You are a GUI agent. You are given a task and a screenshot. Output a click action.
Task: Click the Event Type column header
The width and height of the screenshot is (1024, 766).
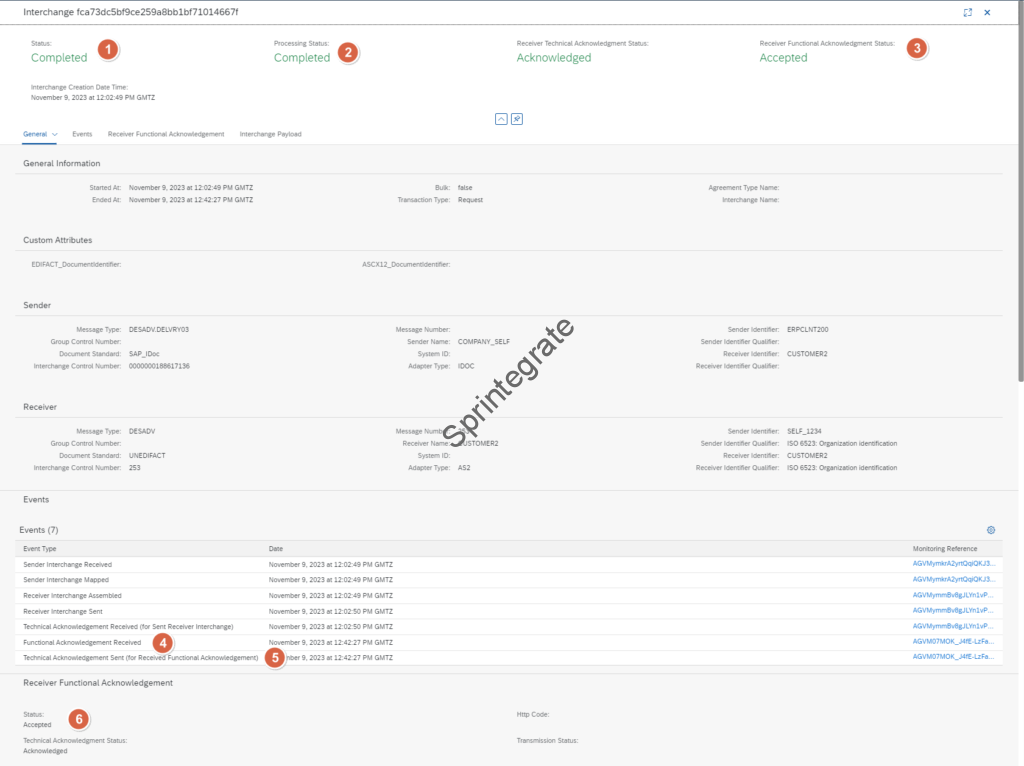pos(40,549)
